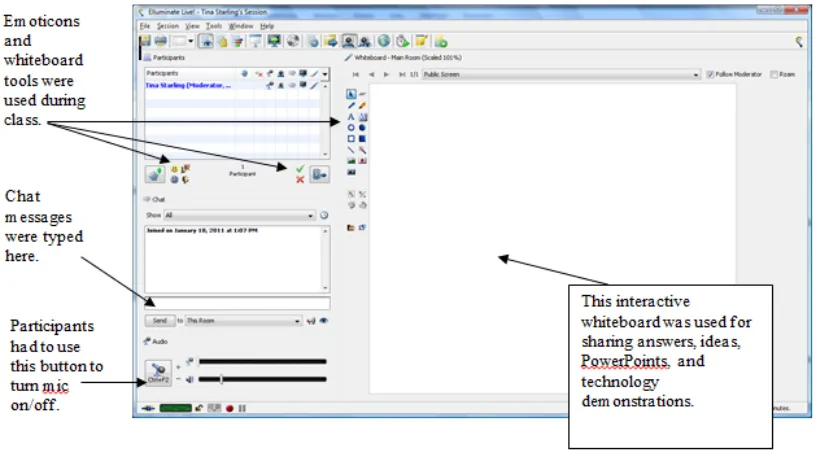
Task: Adjust the microphone level slider
Action: click(x=262, y=361)
